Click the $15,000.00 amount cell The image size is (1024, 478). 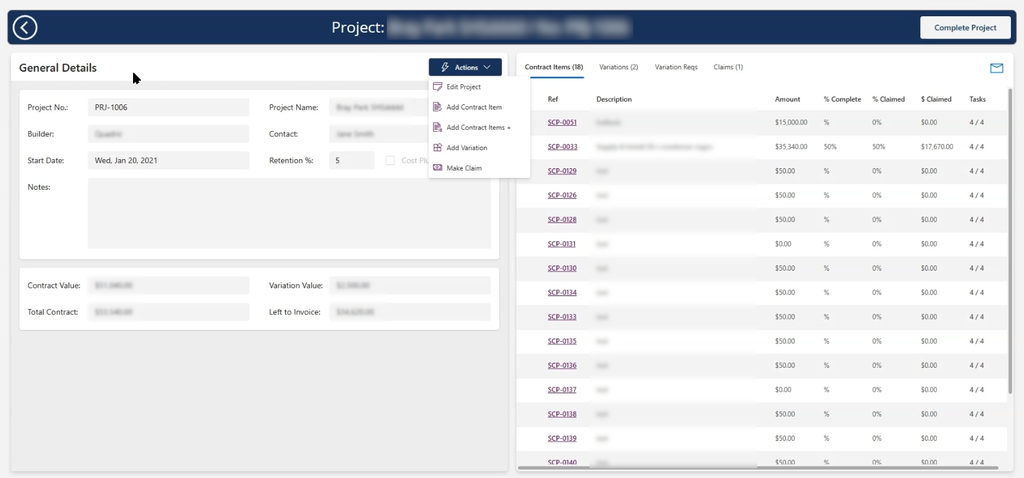(x=791, y=122)
